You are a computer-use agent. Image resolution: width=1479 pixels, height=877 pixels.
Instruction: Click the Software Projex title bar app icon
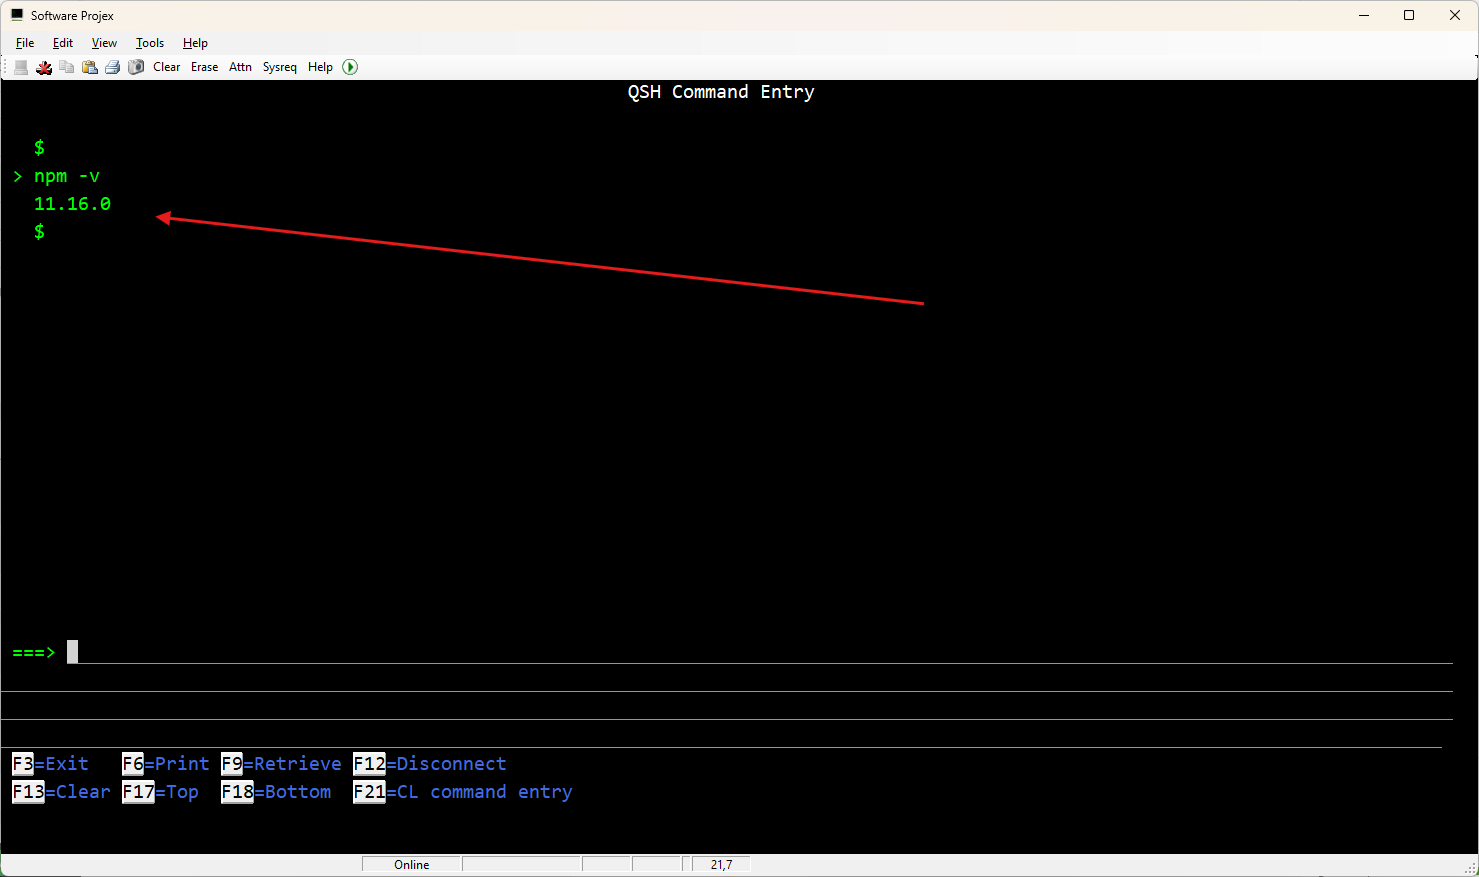[17, 15]
